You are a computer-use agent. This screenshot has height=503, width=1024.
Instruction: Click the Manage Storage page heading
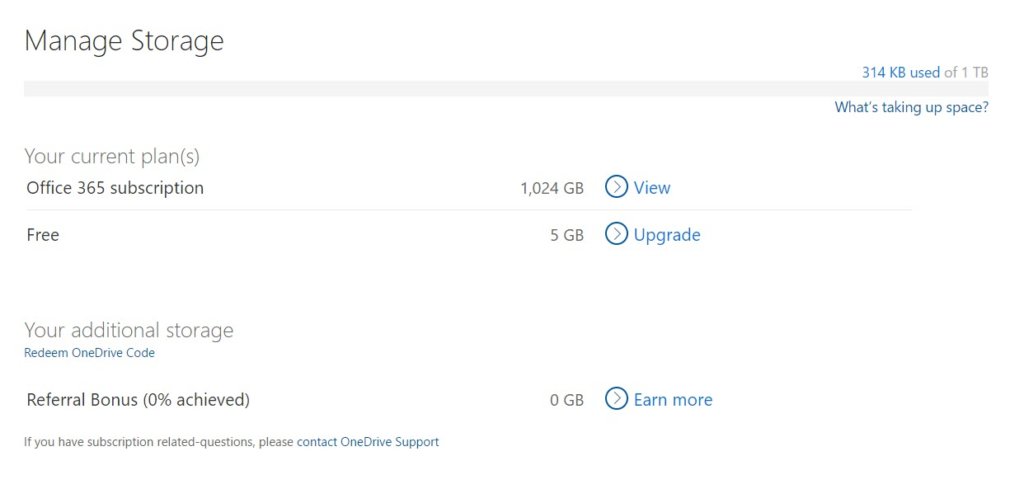click(124, 41)
